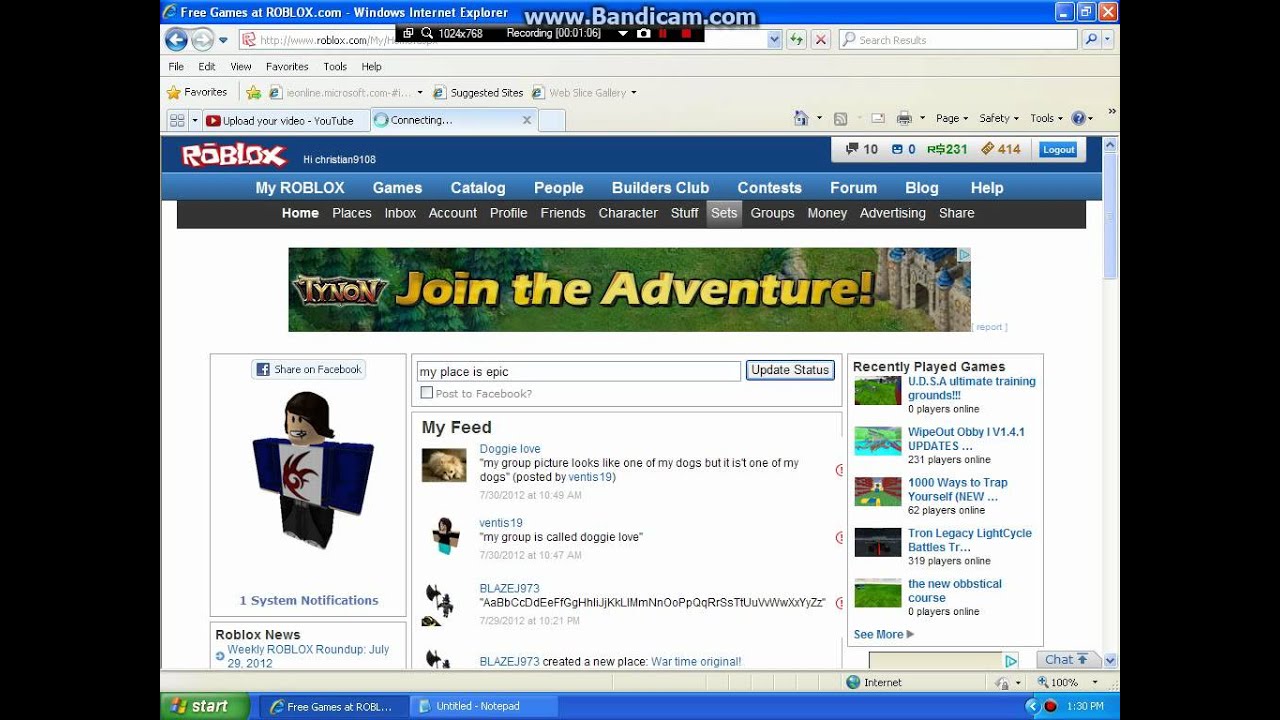Toggle Post to Facebook checkbox
Screen dimensions: 1280x720
coord(427,393)
